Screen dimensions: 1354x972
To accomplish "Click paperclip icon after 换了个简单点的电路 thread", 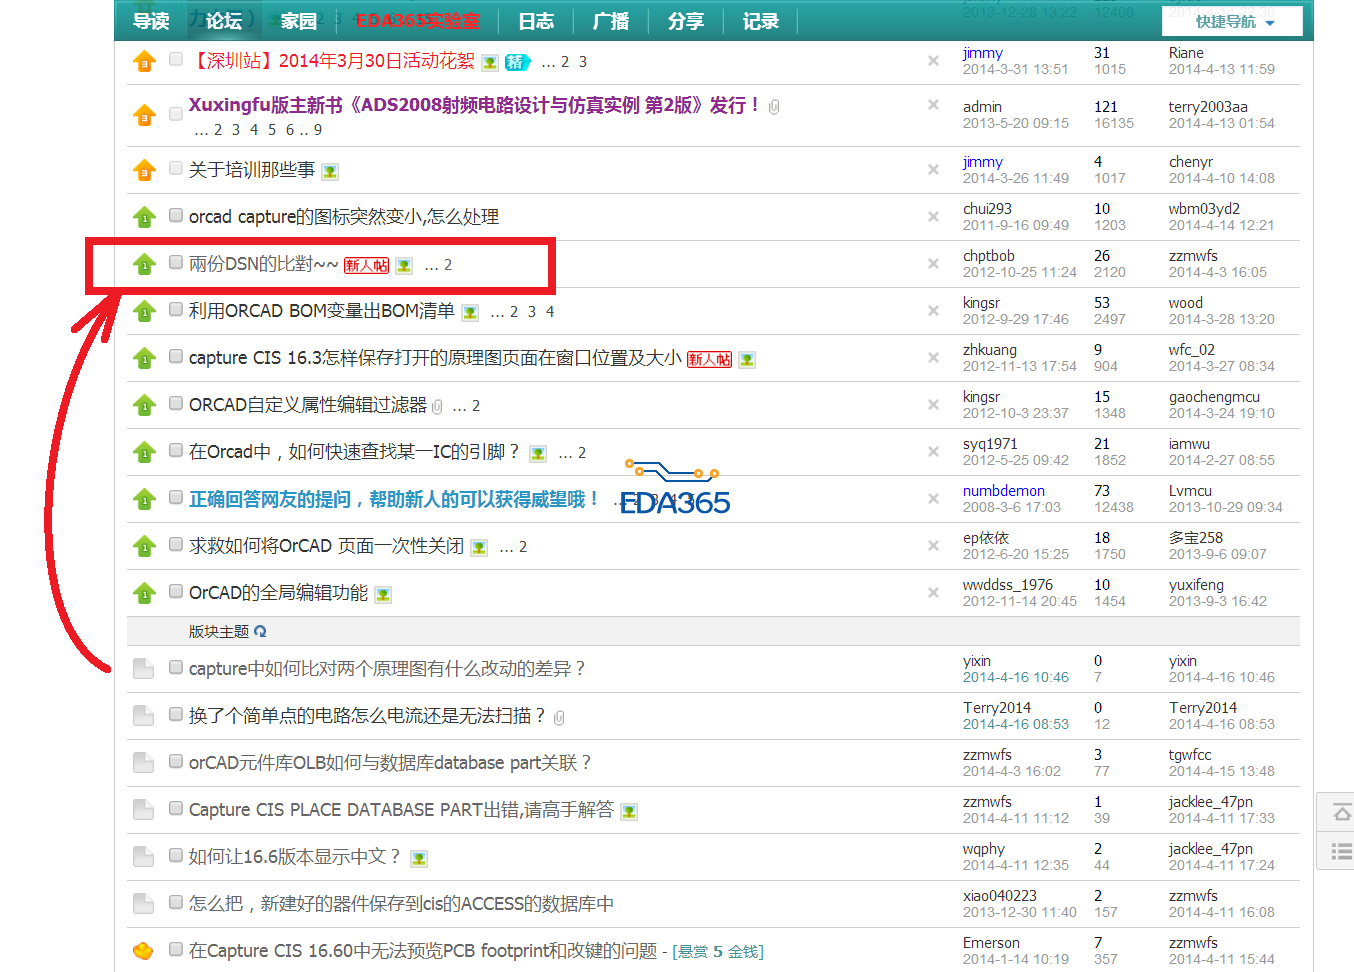I will [559, 717].
